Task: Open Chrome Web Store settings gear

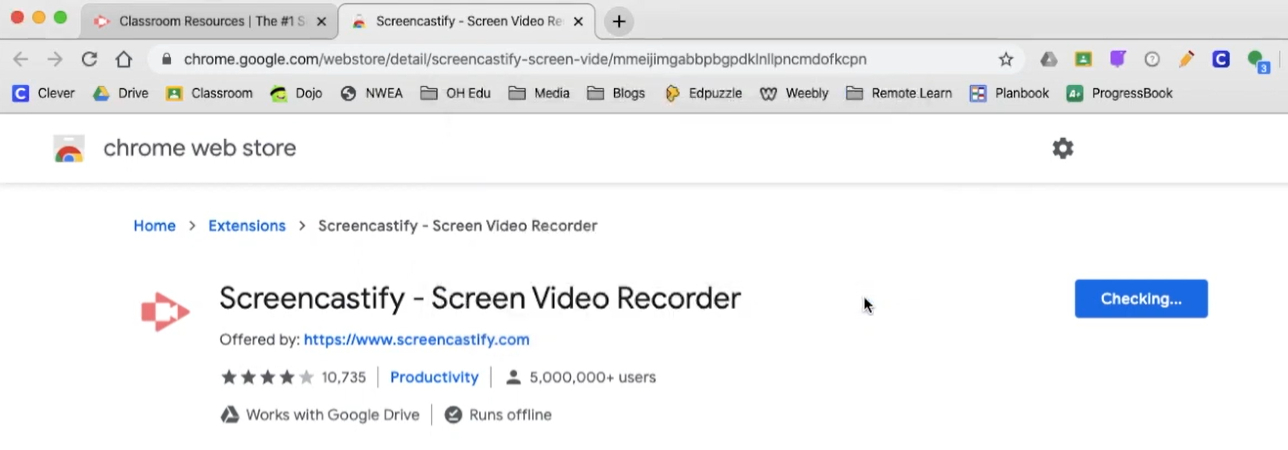Action: (1063, 148)
